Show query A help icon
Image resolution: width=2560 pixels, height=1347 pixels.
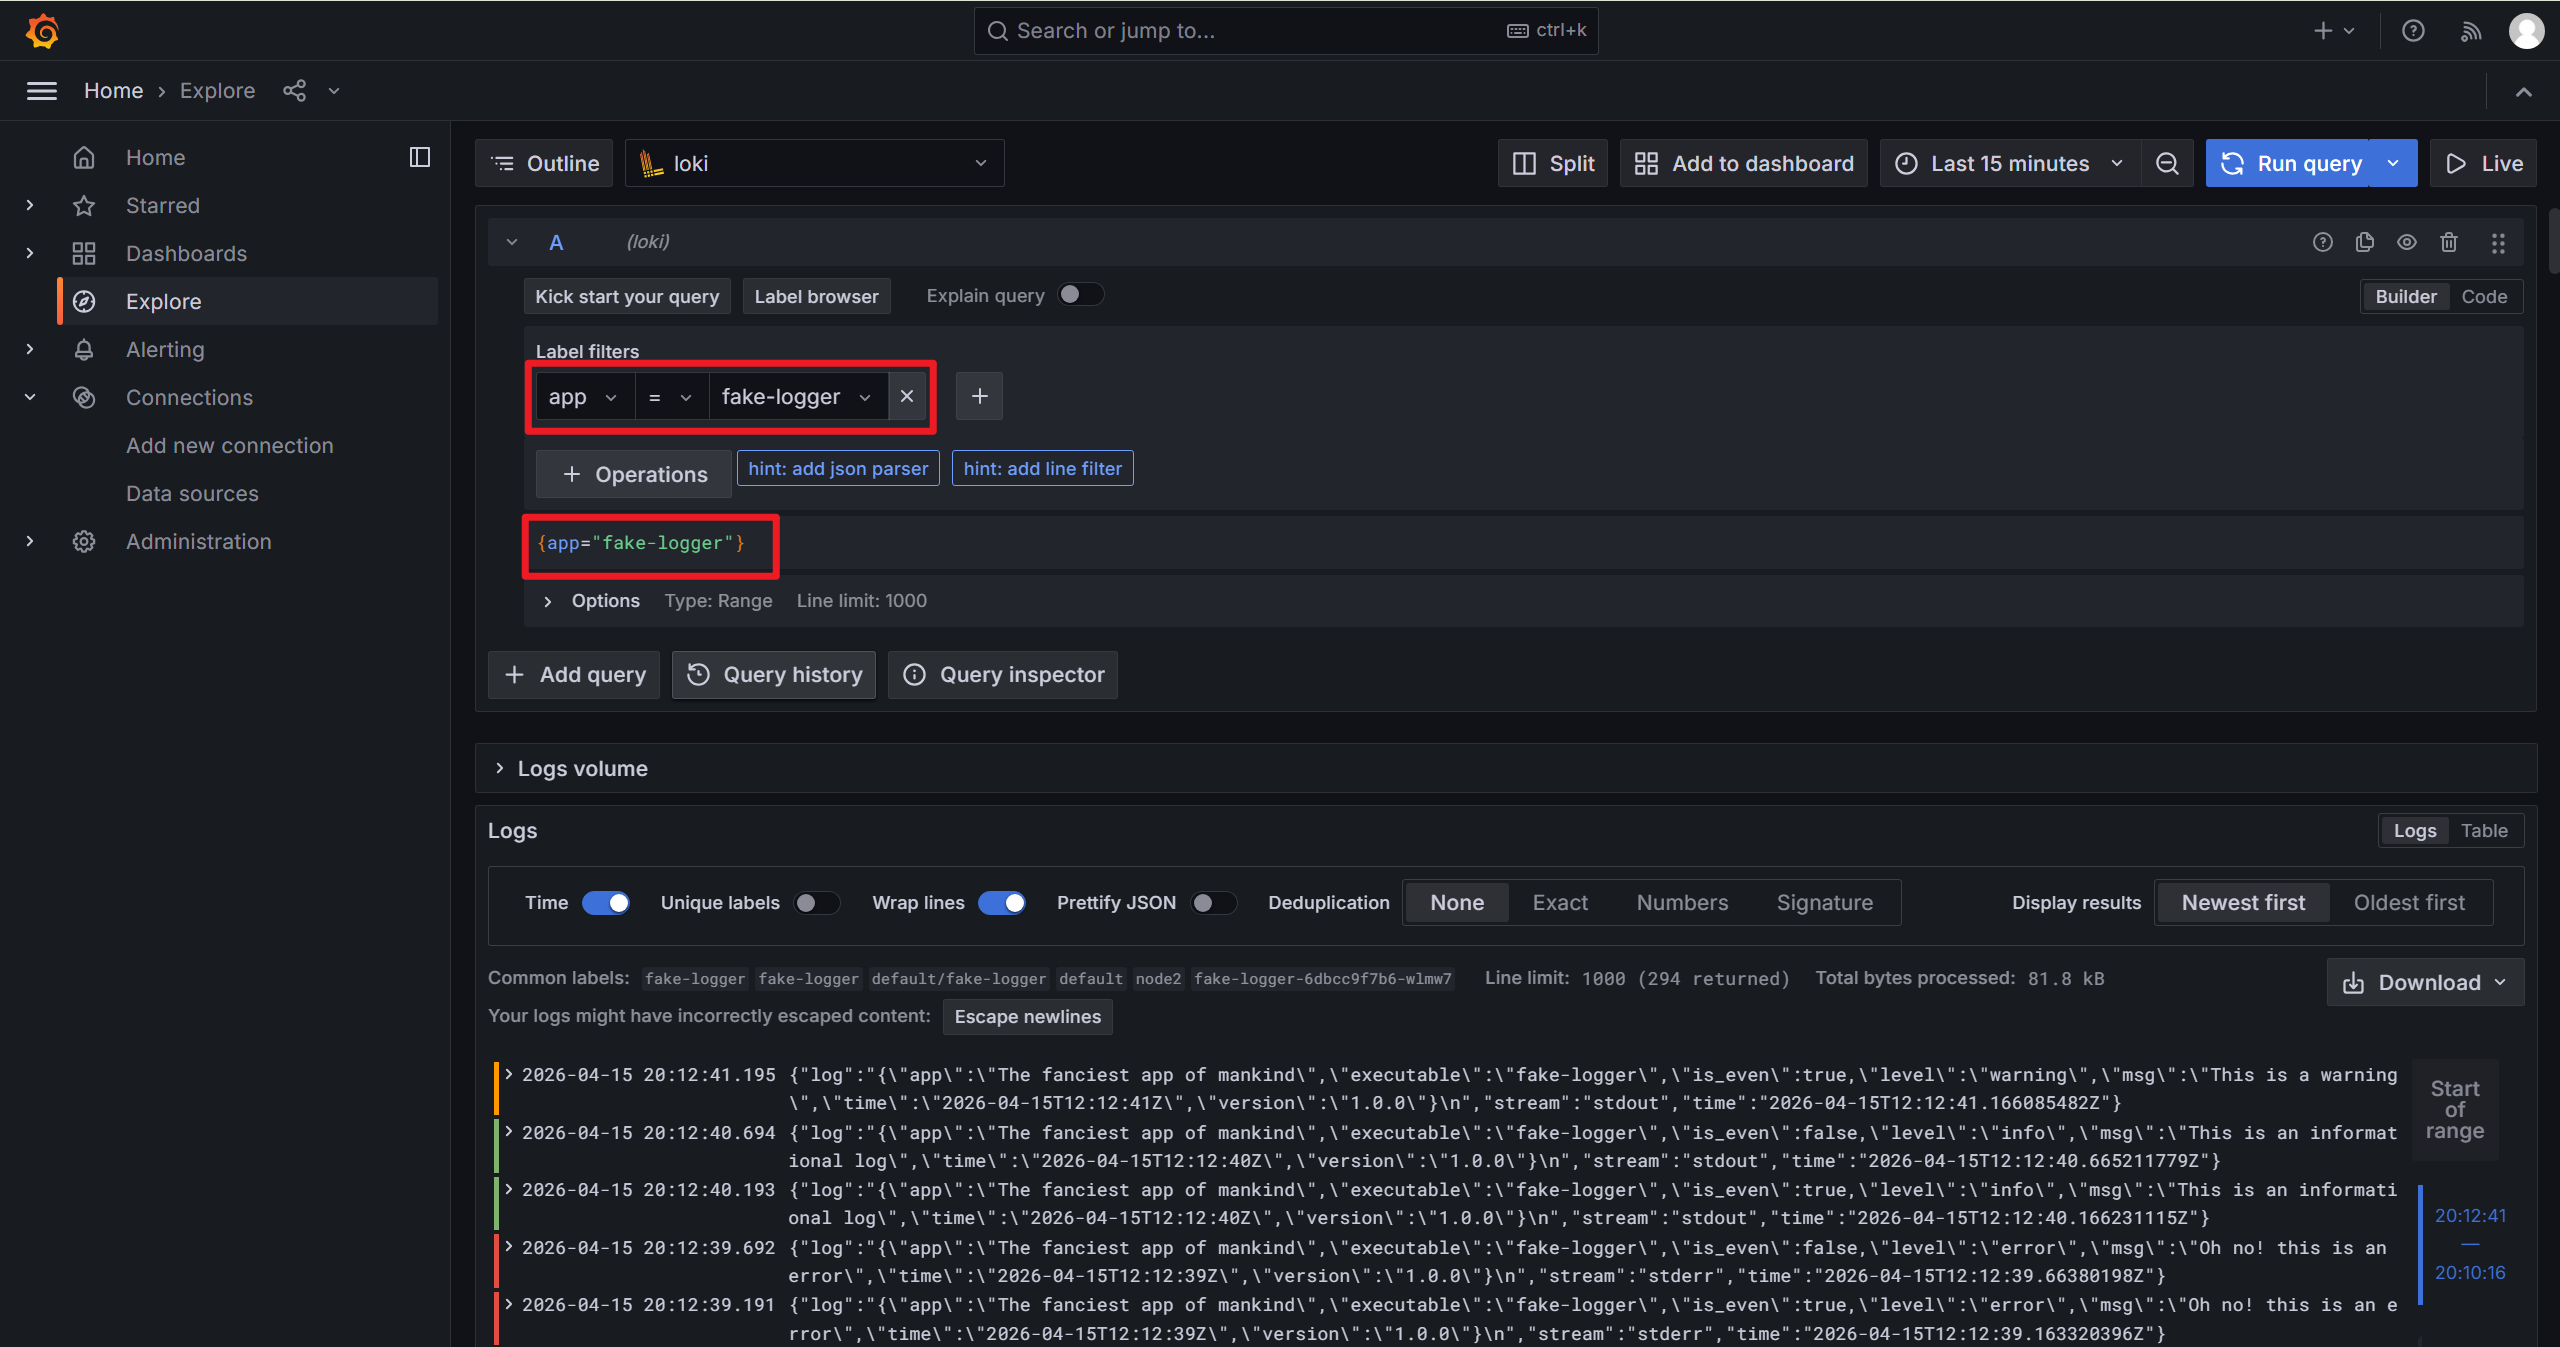tap(2323, 242)
